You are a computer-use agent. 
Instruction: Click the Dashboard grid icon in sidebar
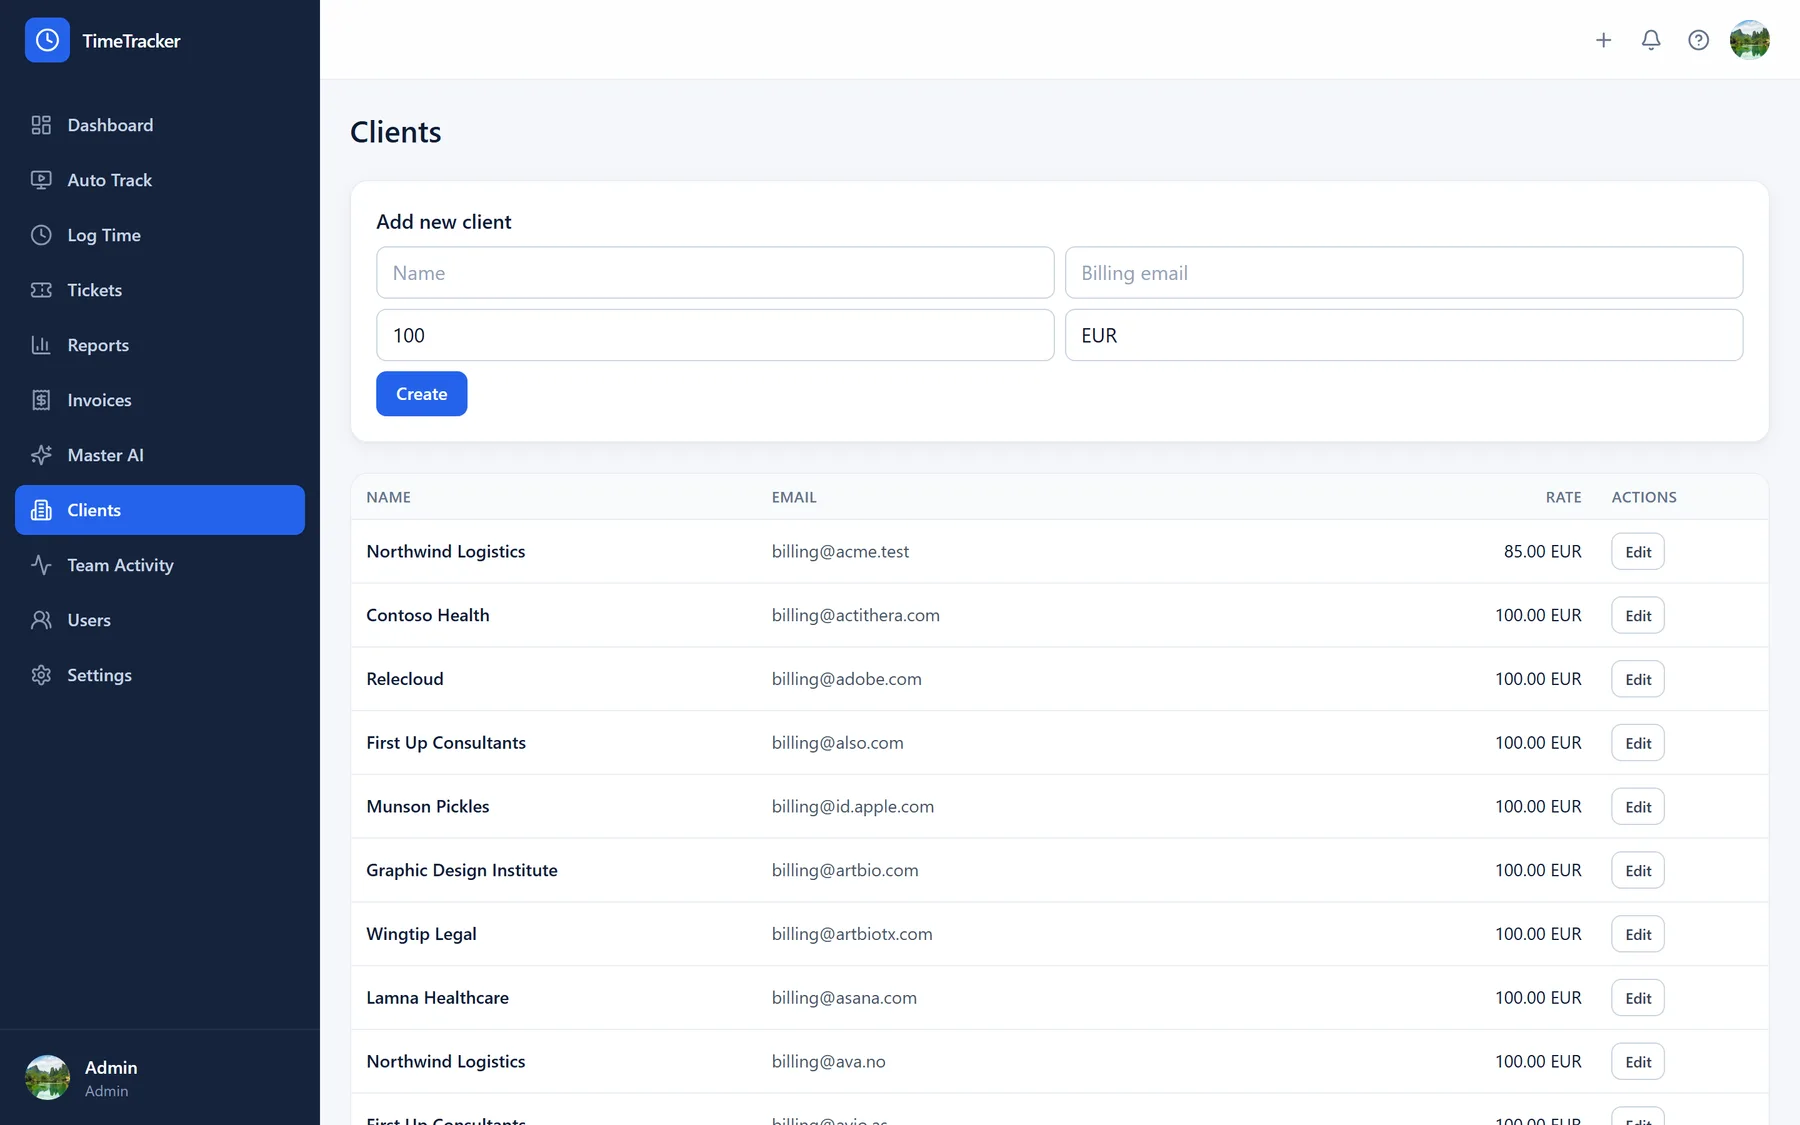(x=41, y=125)
